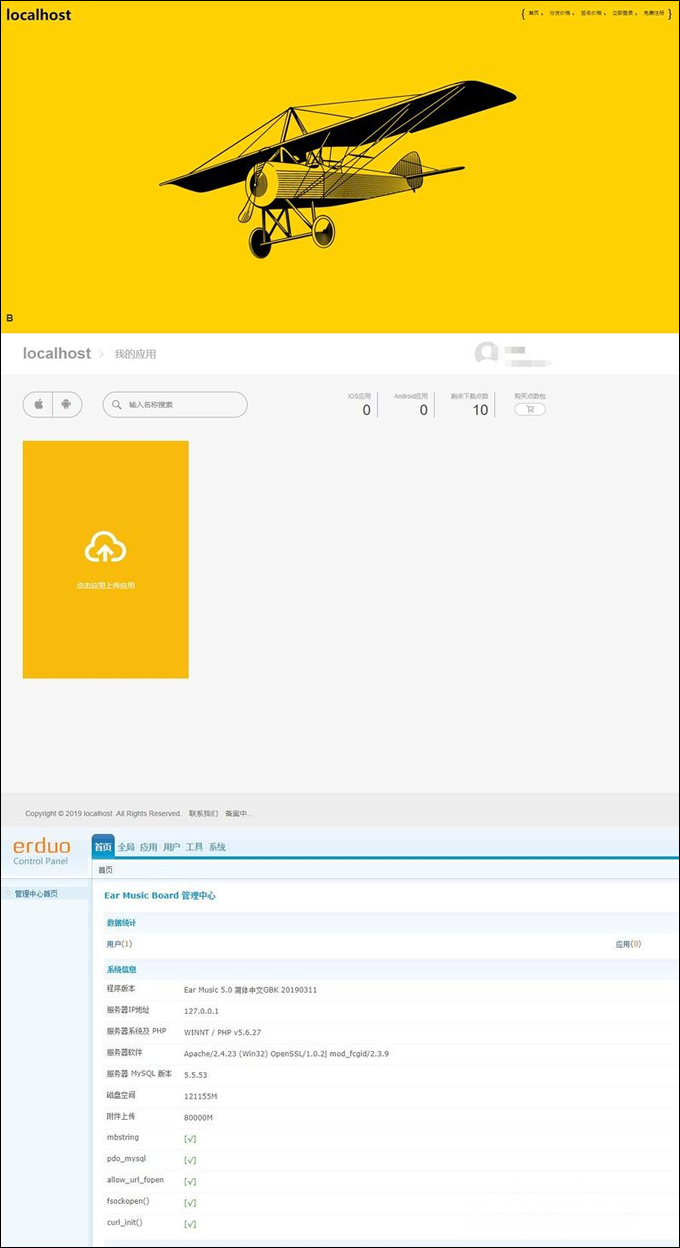The height and width of the screenshot is (1248, 680).
Task: Click the iOS应用 count value
Action: pyautogui.click(x=366, y=410)
